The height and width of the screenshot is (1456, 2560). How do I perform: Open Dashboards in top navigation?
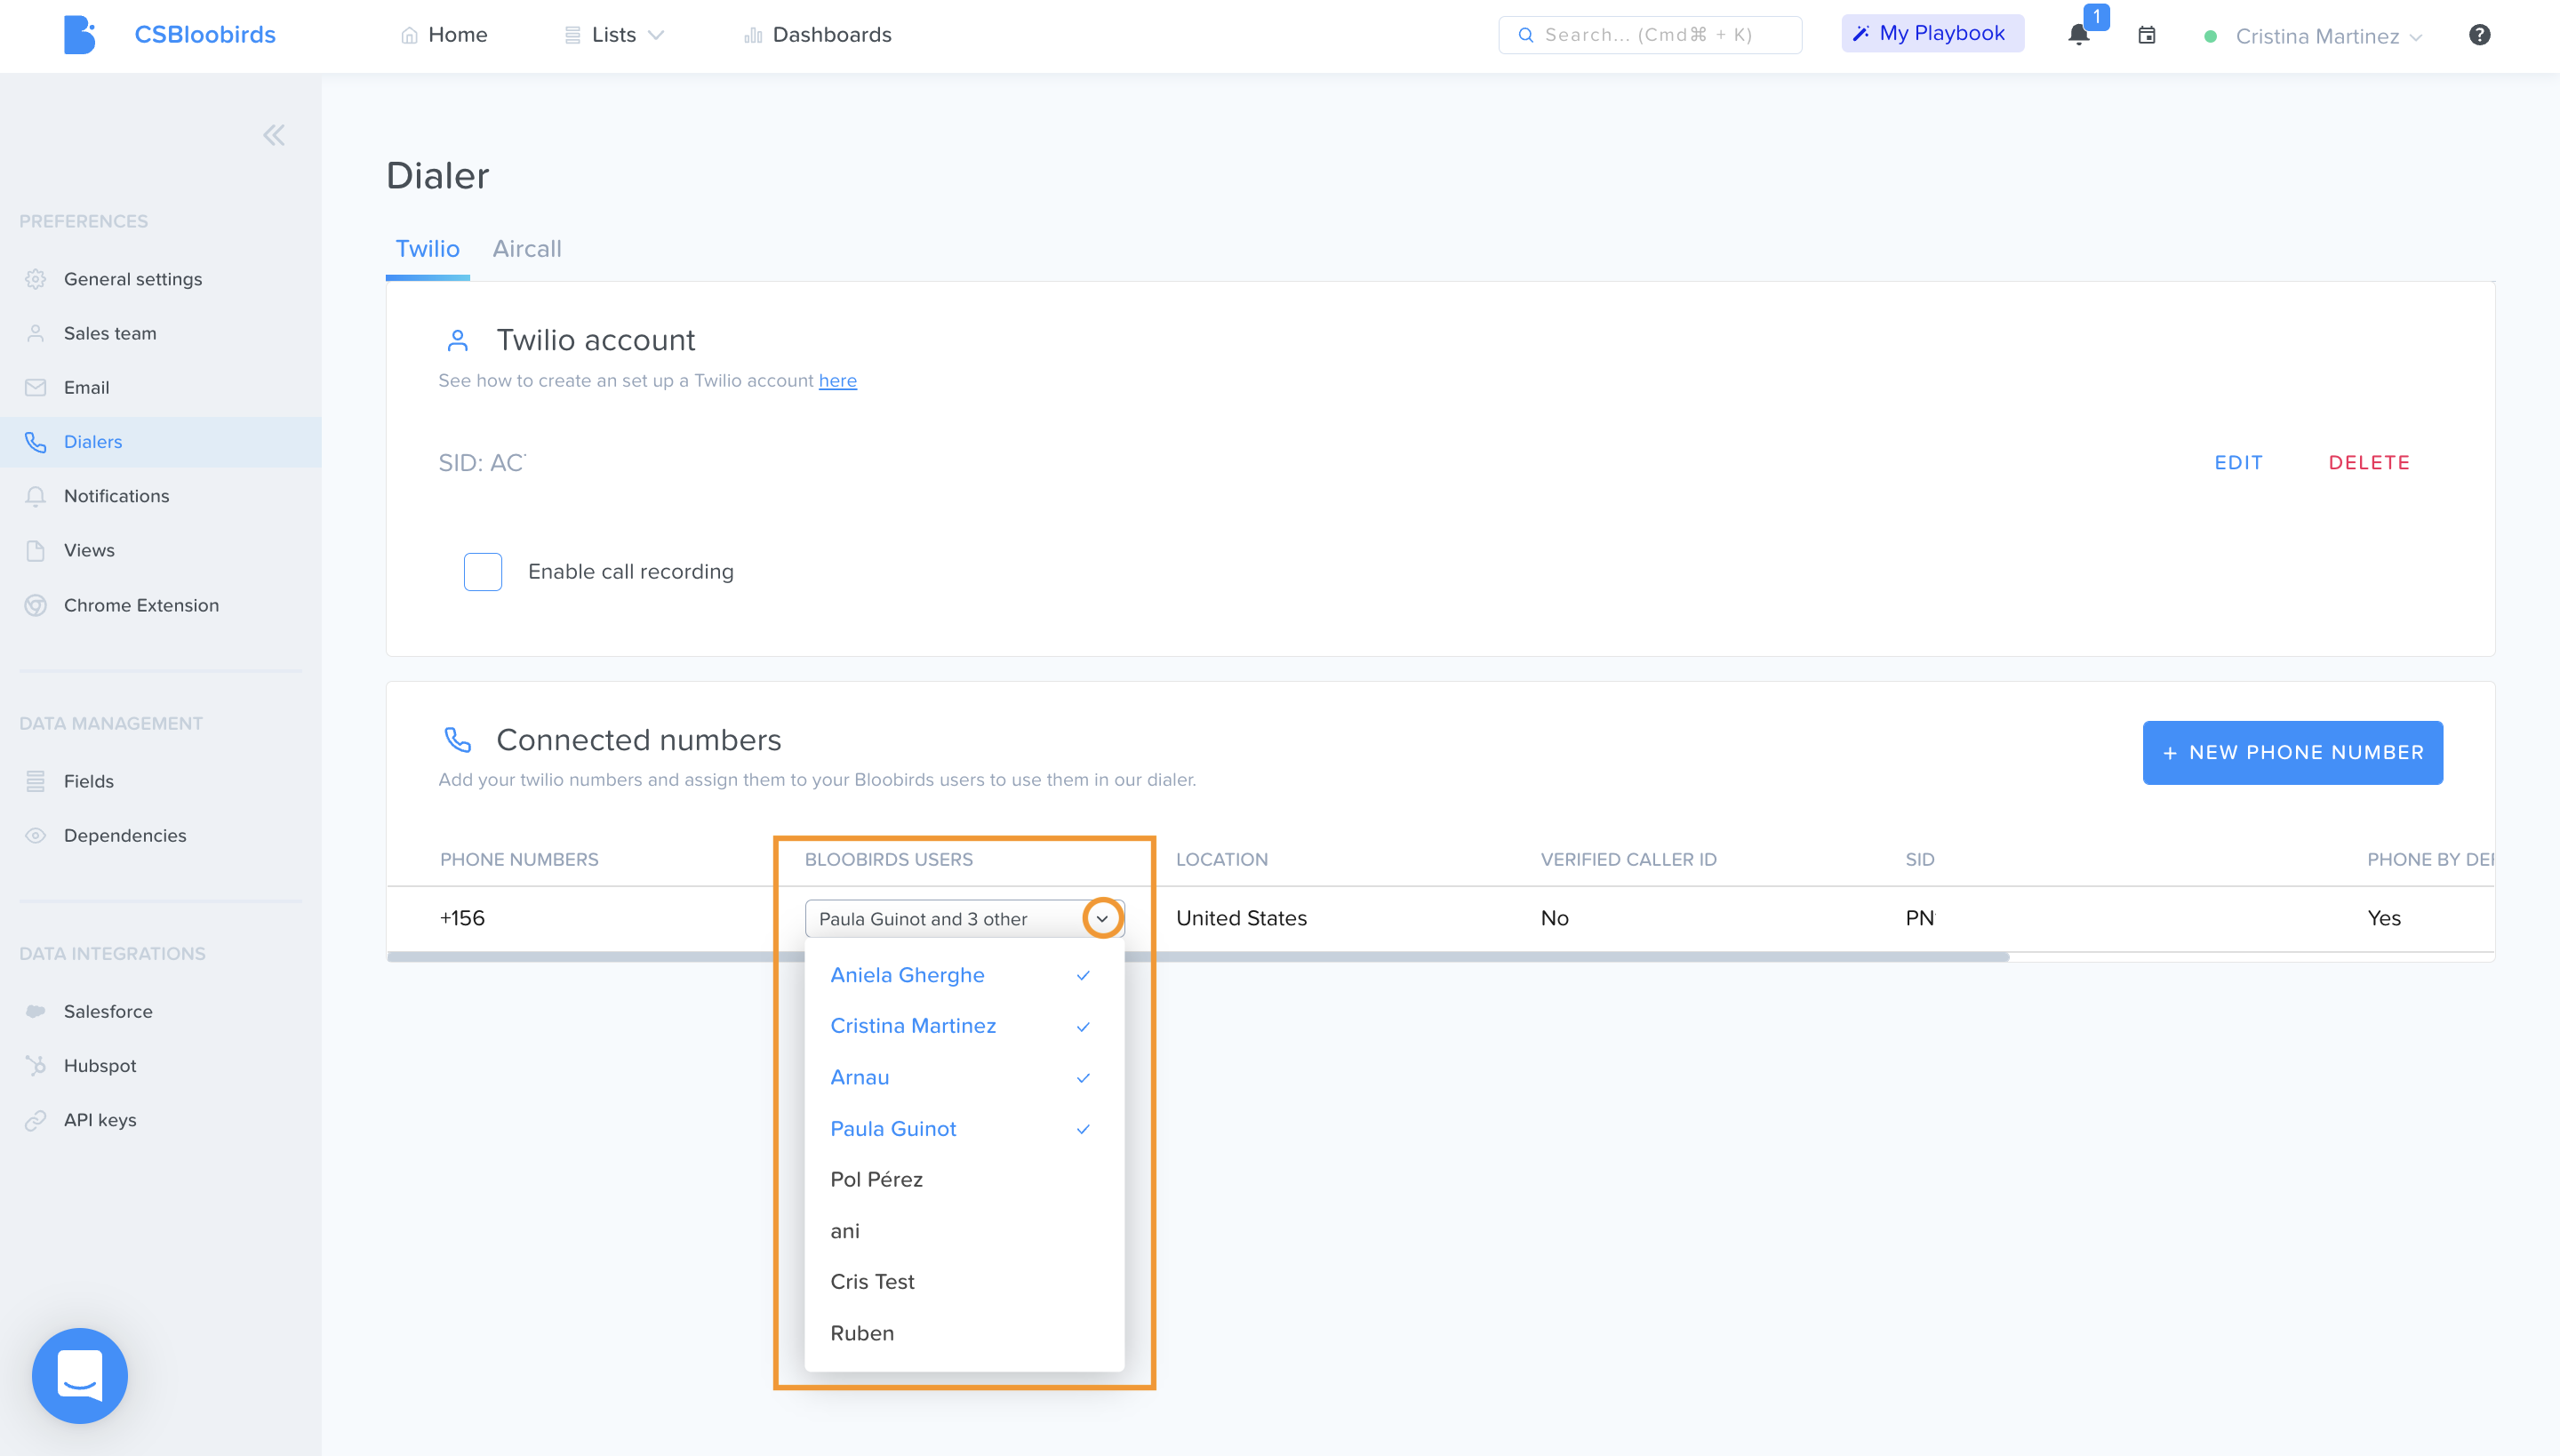[818, 35]
